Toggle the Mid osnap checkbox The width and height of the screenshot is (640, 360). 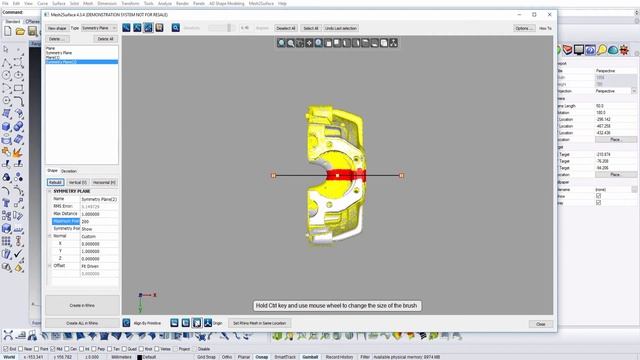53,349
